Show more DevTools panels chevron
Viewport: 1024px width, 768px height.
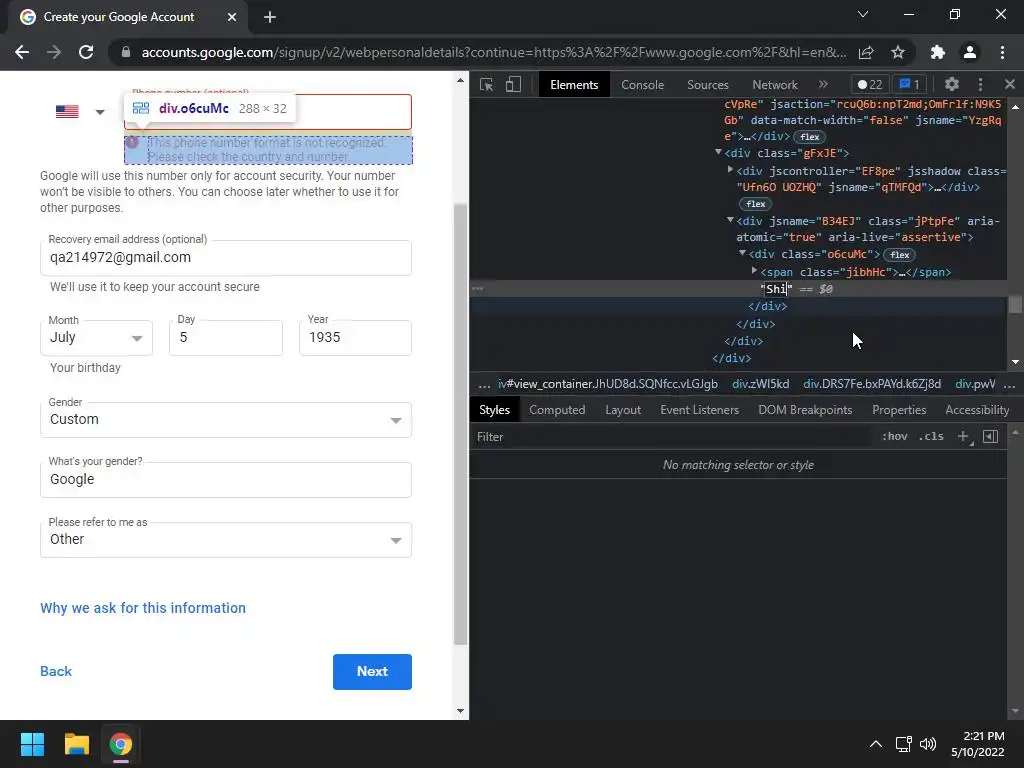[x=823, y=84]
